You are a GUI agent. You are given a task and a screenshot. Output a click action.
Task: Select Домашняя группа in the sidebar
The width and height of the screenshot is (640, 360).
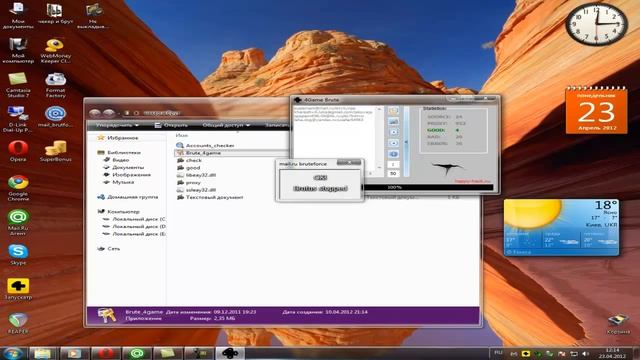(x=128, y=197)
